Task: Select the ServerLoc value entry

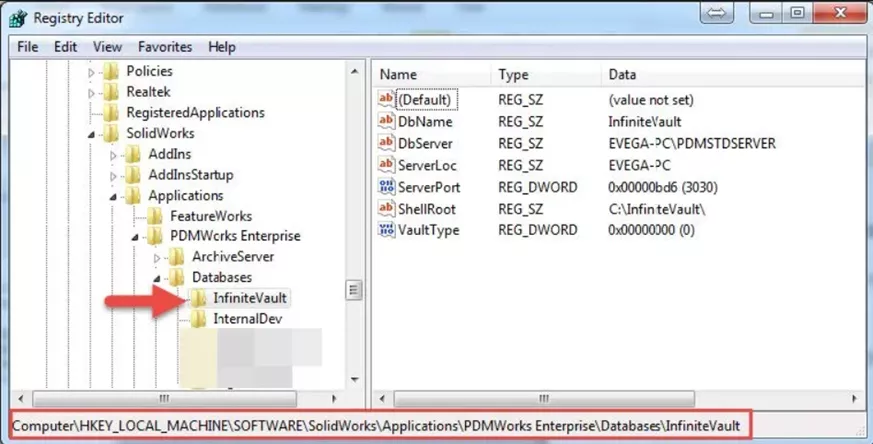Action: click(x=426, y=165)
